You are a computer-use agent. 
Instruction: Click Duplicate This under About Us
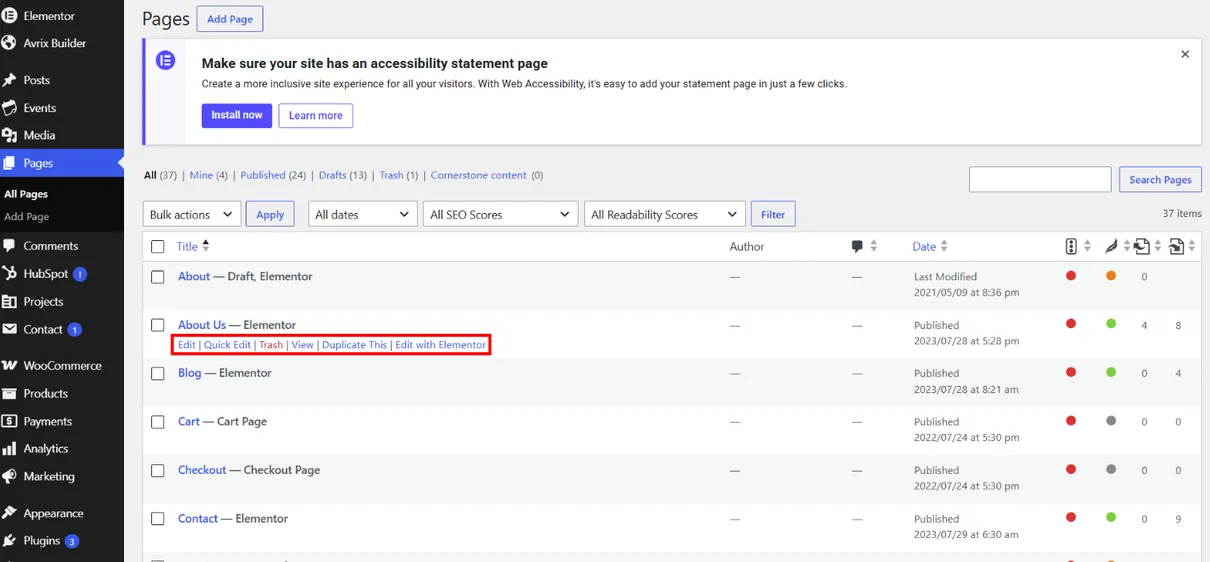(x=354, y=345)
